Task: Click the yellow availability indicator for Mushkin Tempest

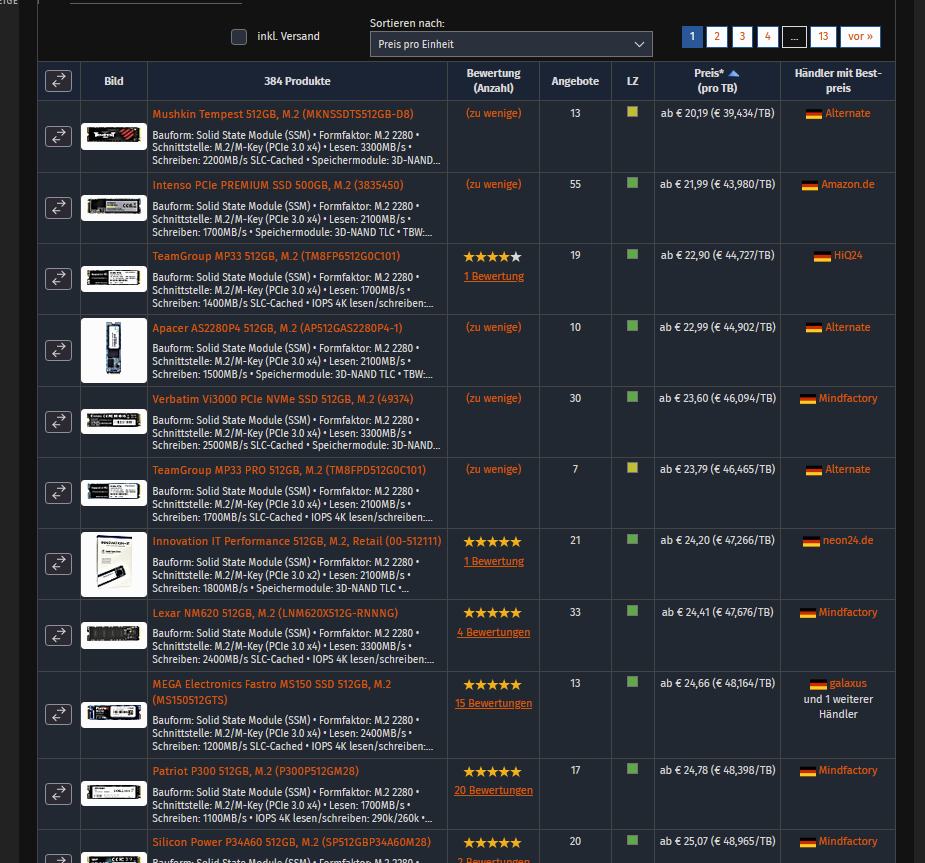Action: tap(632, 111)
